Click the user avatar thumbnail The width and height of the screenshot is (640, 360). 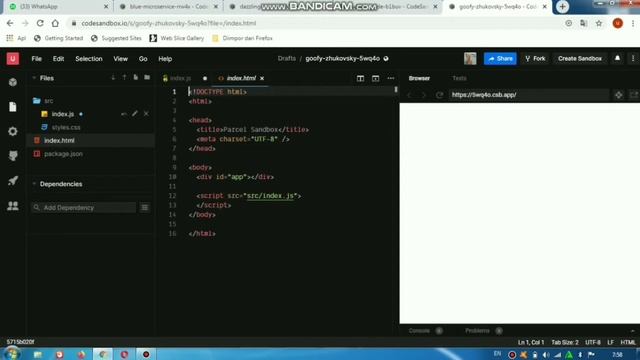click(470, 58)
